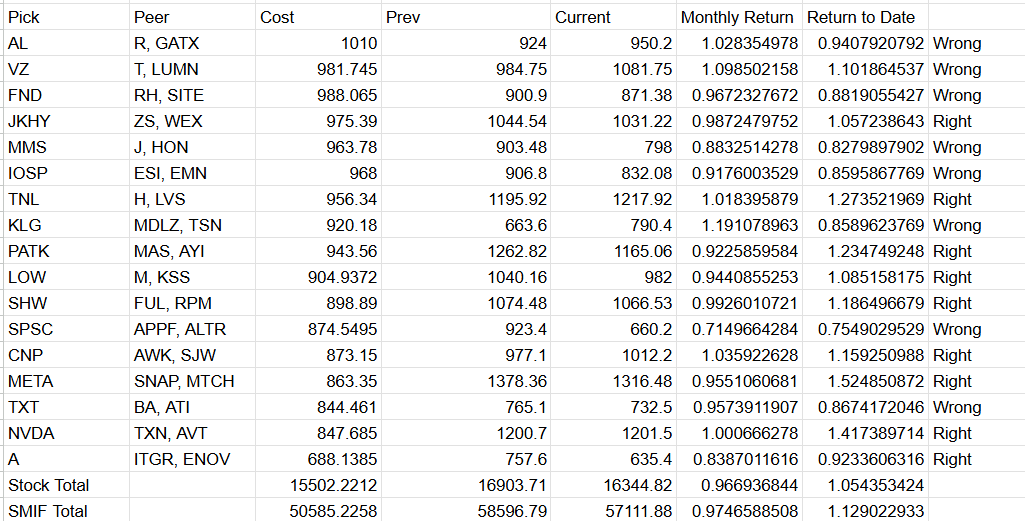Select current value 1165.06
The width and height of the screenshot is (1025, 521).
coord(613,251)
